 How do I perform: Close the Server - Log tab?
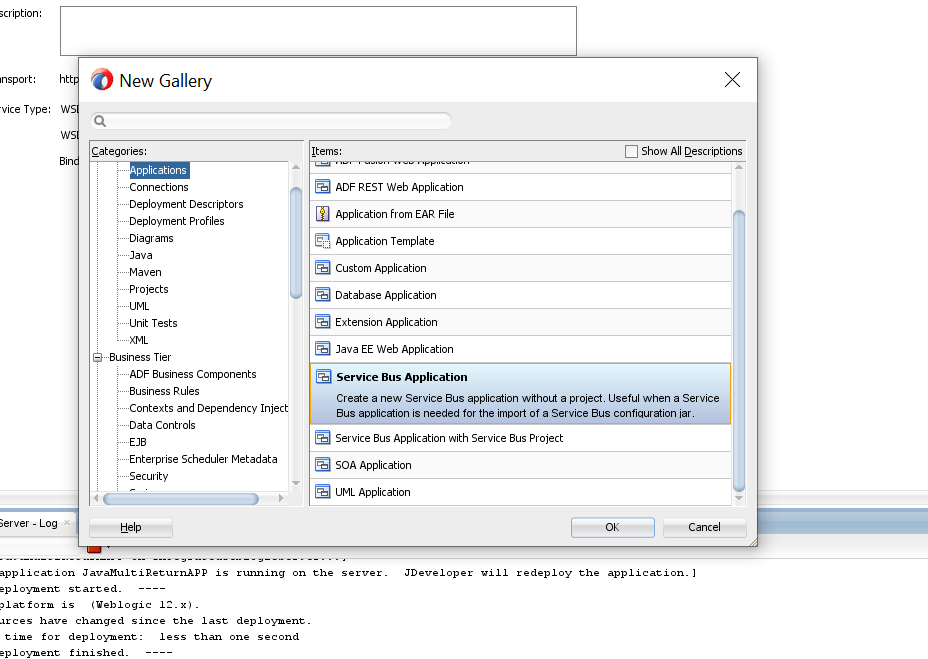[67, 522]
